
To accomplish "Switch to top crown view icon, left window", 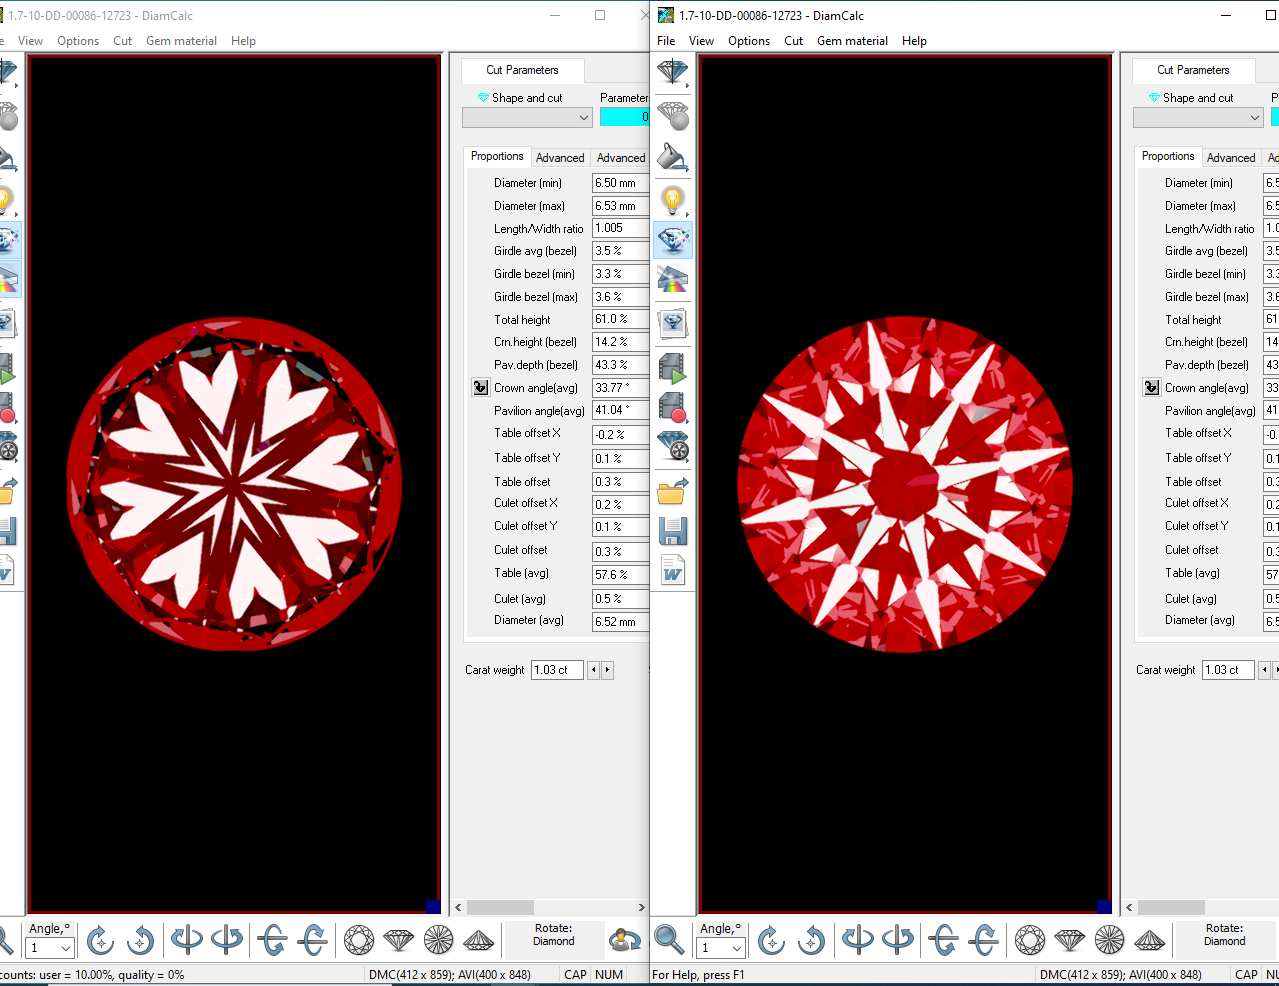I will (x=359, y=940).
